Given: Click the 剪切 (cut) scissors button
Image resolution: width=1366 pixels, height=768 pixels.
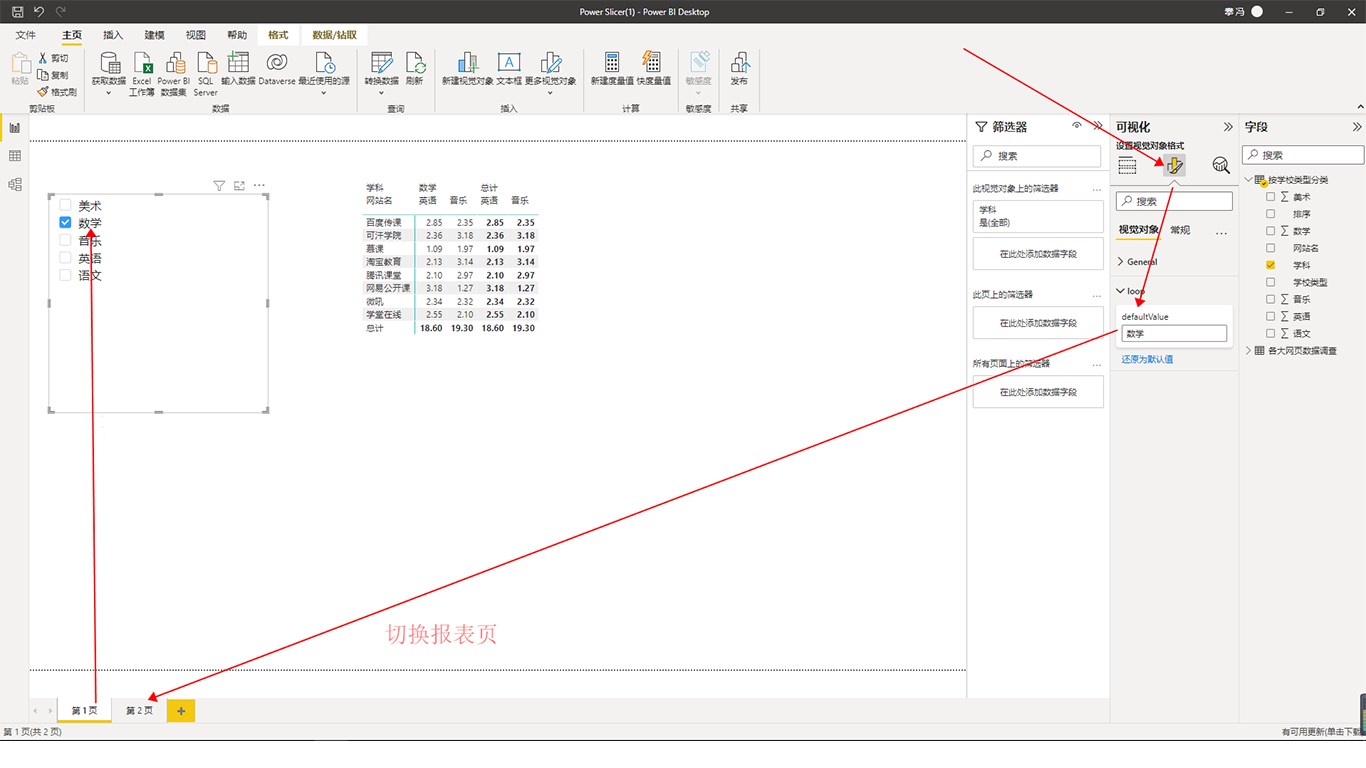Looking at the screenshot, I should click(53, 59).
